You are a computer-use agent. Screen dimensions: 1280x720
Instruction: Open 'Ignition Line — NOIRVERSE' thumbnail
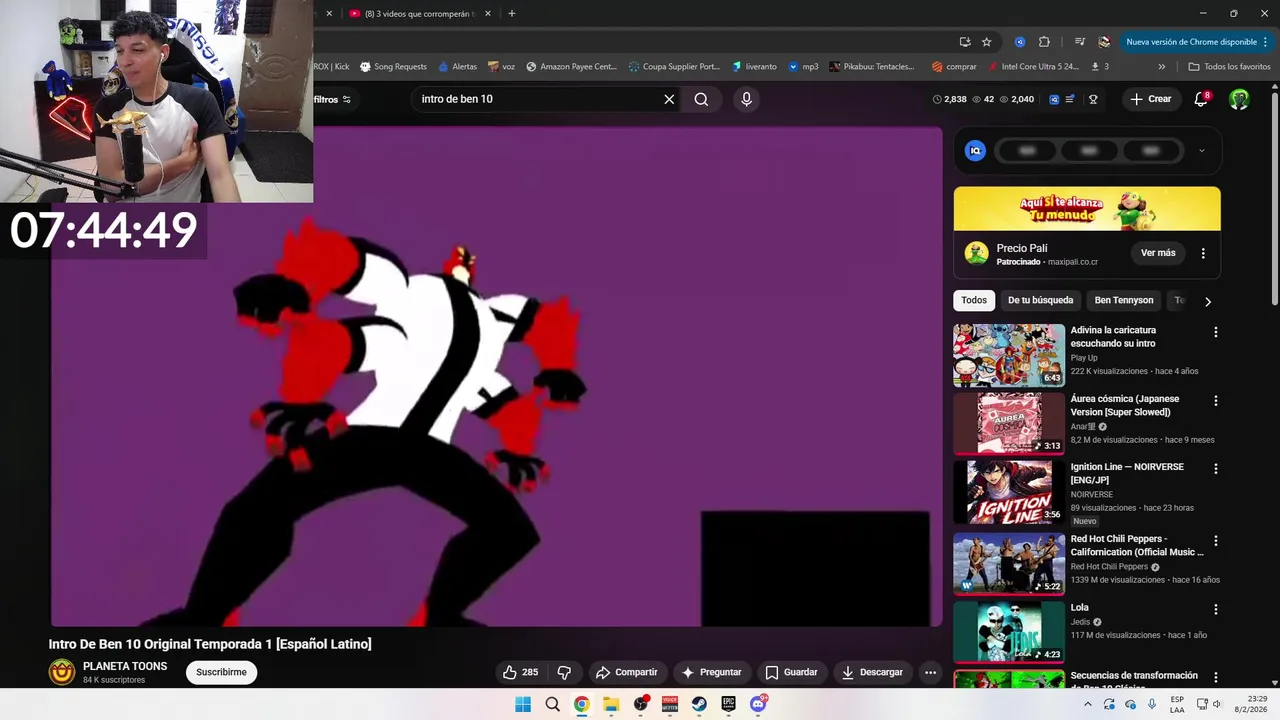[x=1009, y=492]
